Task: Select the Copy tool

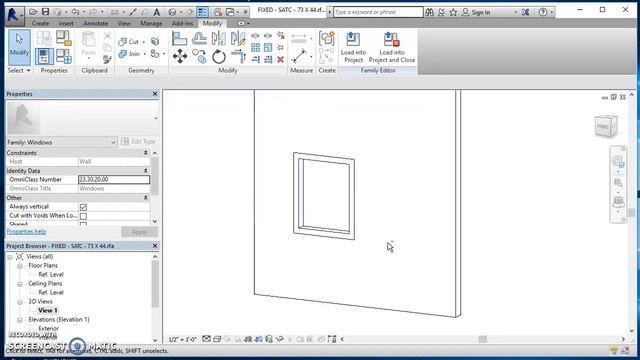Action: coord(199,56)
